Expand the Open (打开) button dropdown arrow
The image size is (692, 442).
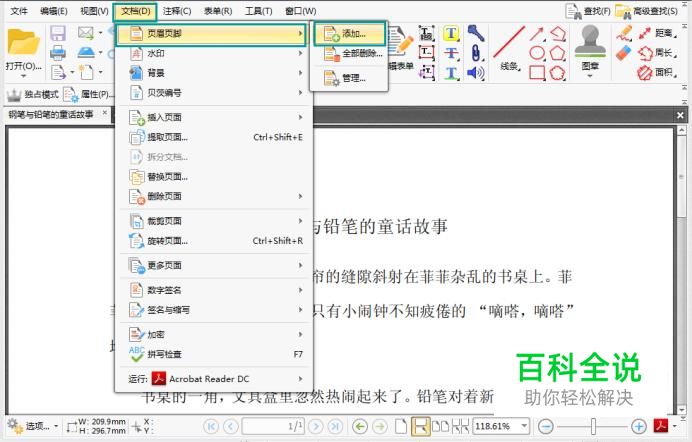click(23, 76)
